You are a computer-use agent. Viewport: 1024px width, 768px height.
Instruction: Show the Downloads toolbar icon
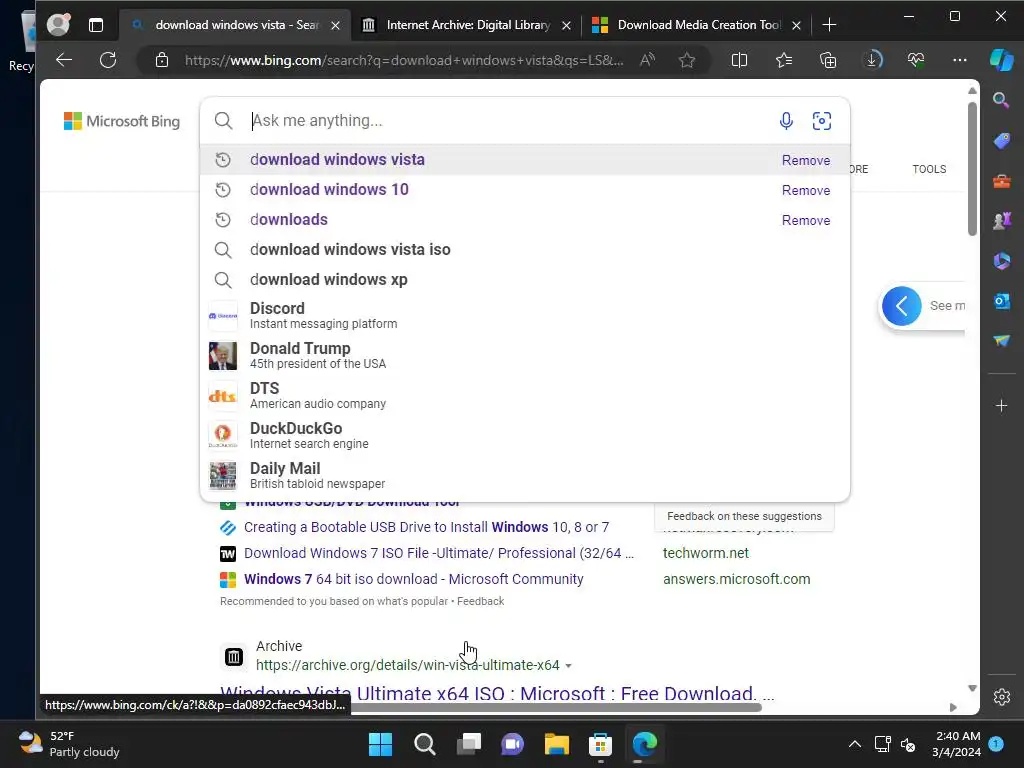(872, 60)
